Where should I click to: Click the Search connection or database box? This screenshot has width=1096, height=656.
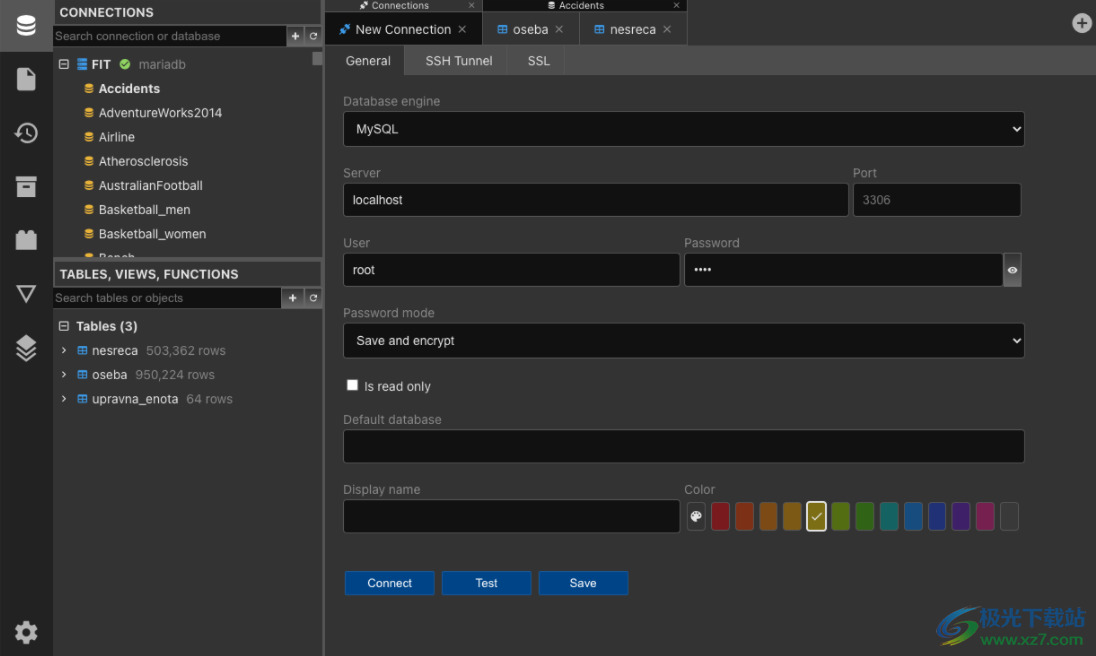point(169,36)
